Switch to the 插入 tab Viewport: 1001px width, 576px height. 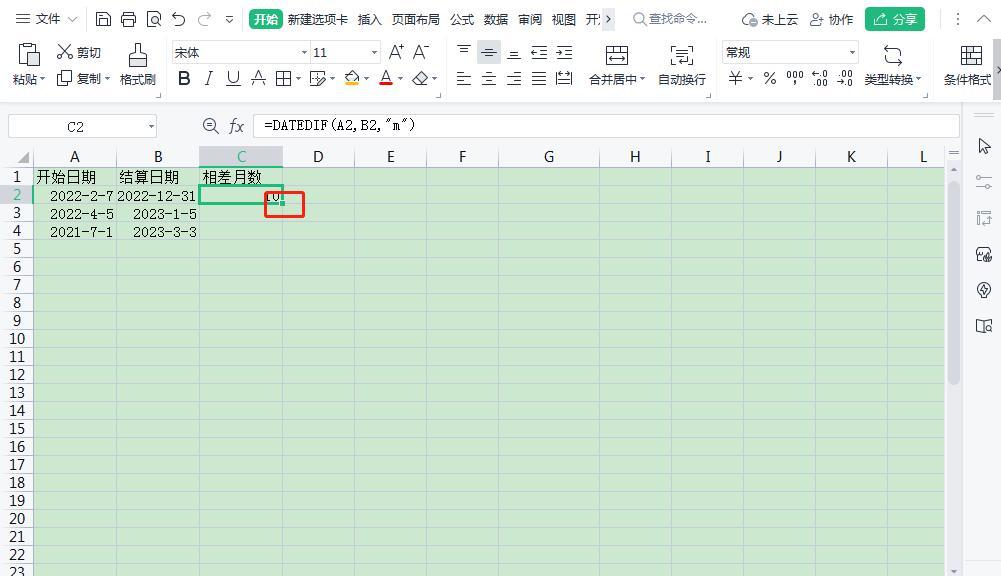click(370, 20)
